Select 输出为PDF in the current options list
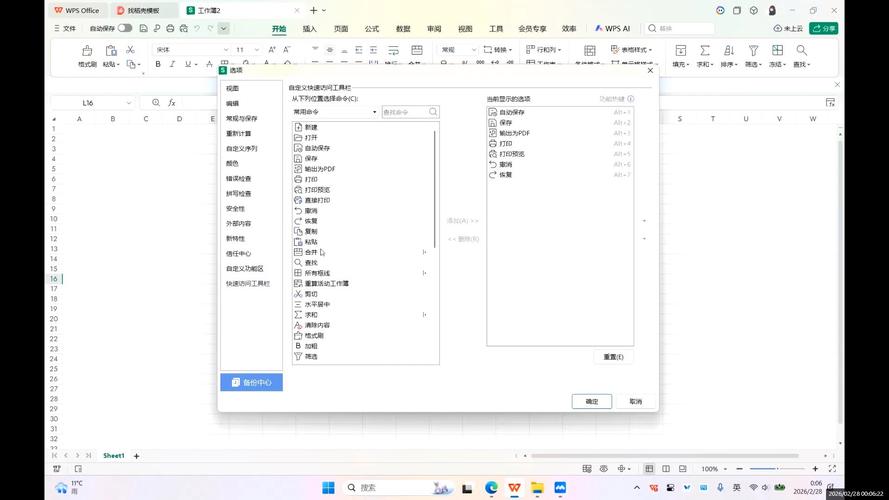The height and width of the screenshot is (500, 889). coord(560,133)
